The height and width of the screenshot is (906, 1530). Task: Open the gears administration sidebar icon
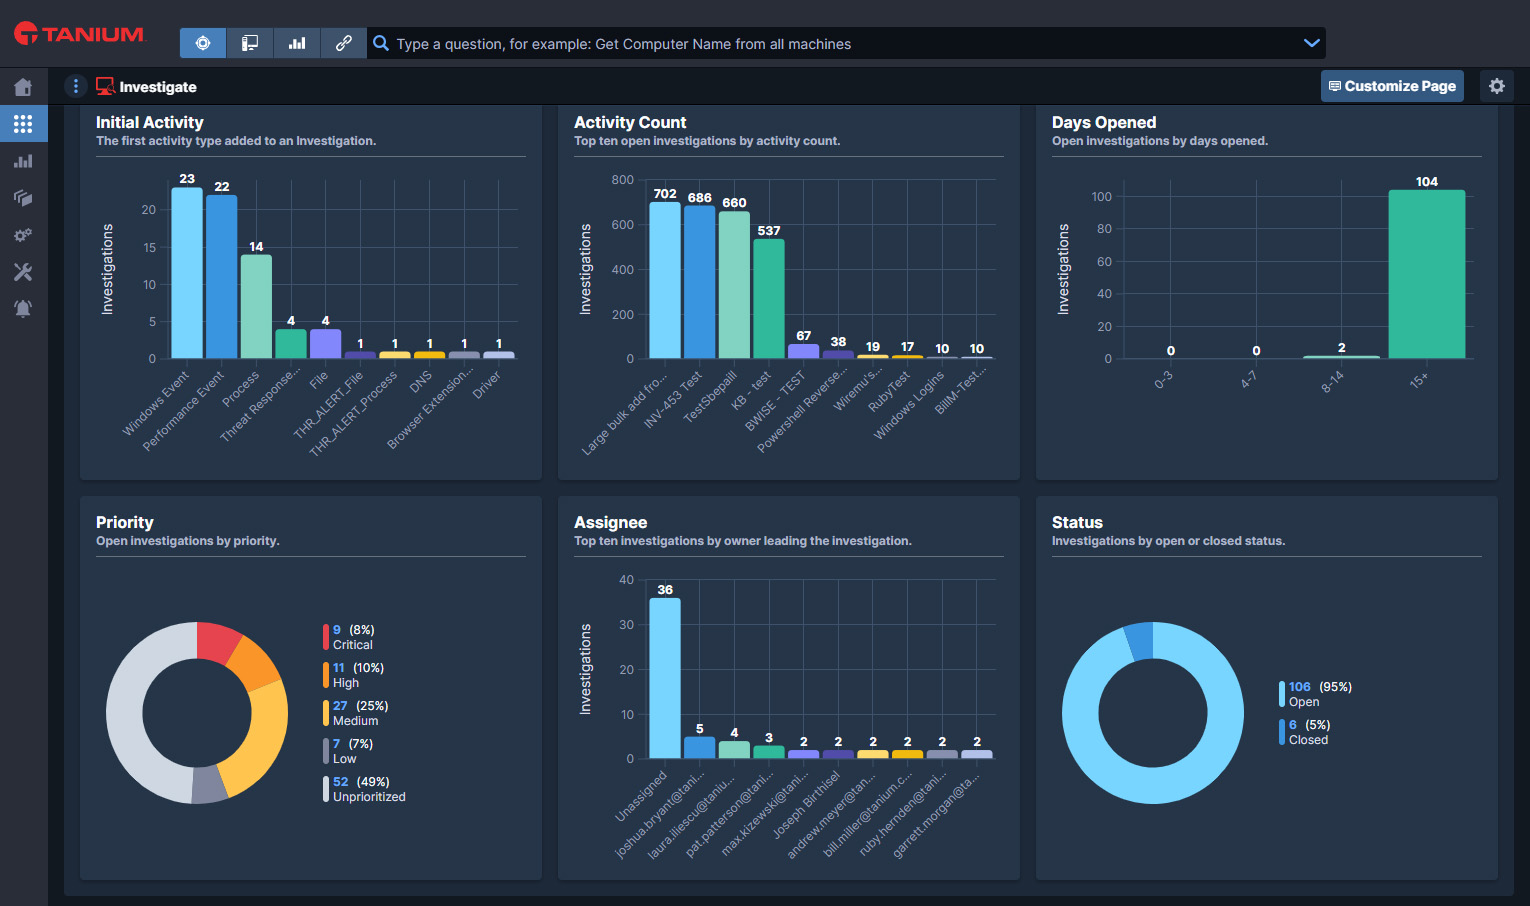pyautogui.click(x=23, y=235)
